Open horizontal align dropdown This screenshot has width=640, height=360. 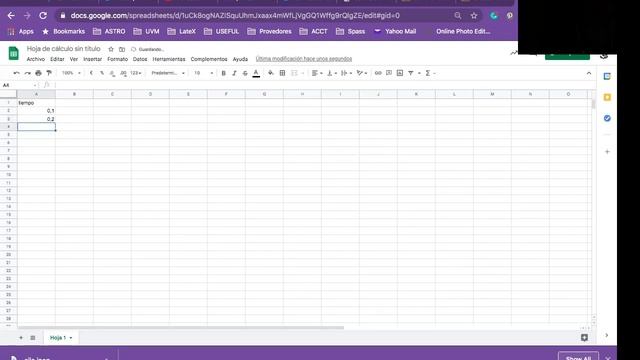pyautogui.click(x=317, y=73)
